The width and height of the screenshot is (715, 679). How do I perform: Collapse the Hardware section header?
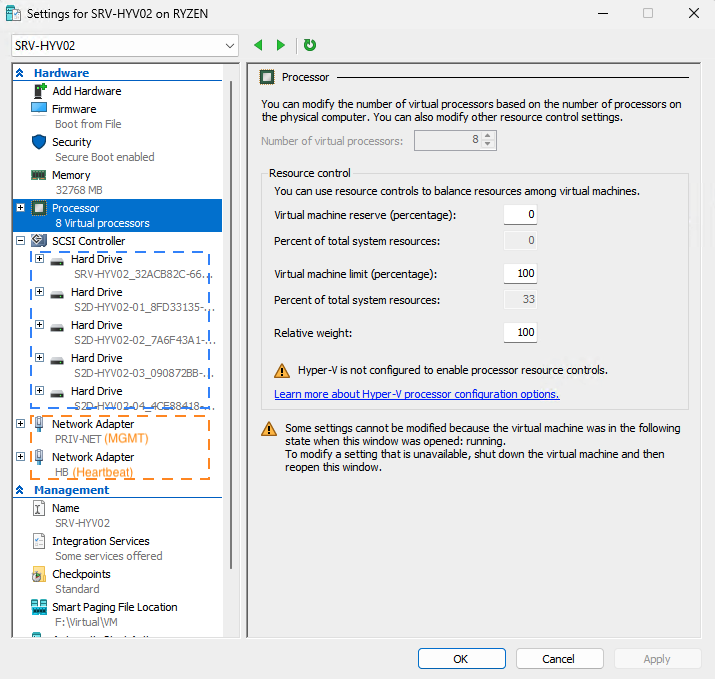19,73
